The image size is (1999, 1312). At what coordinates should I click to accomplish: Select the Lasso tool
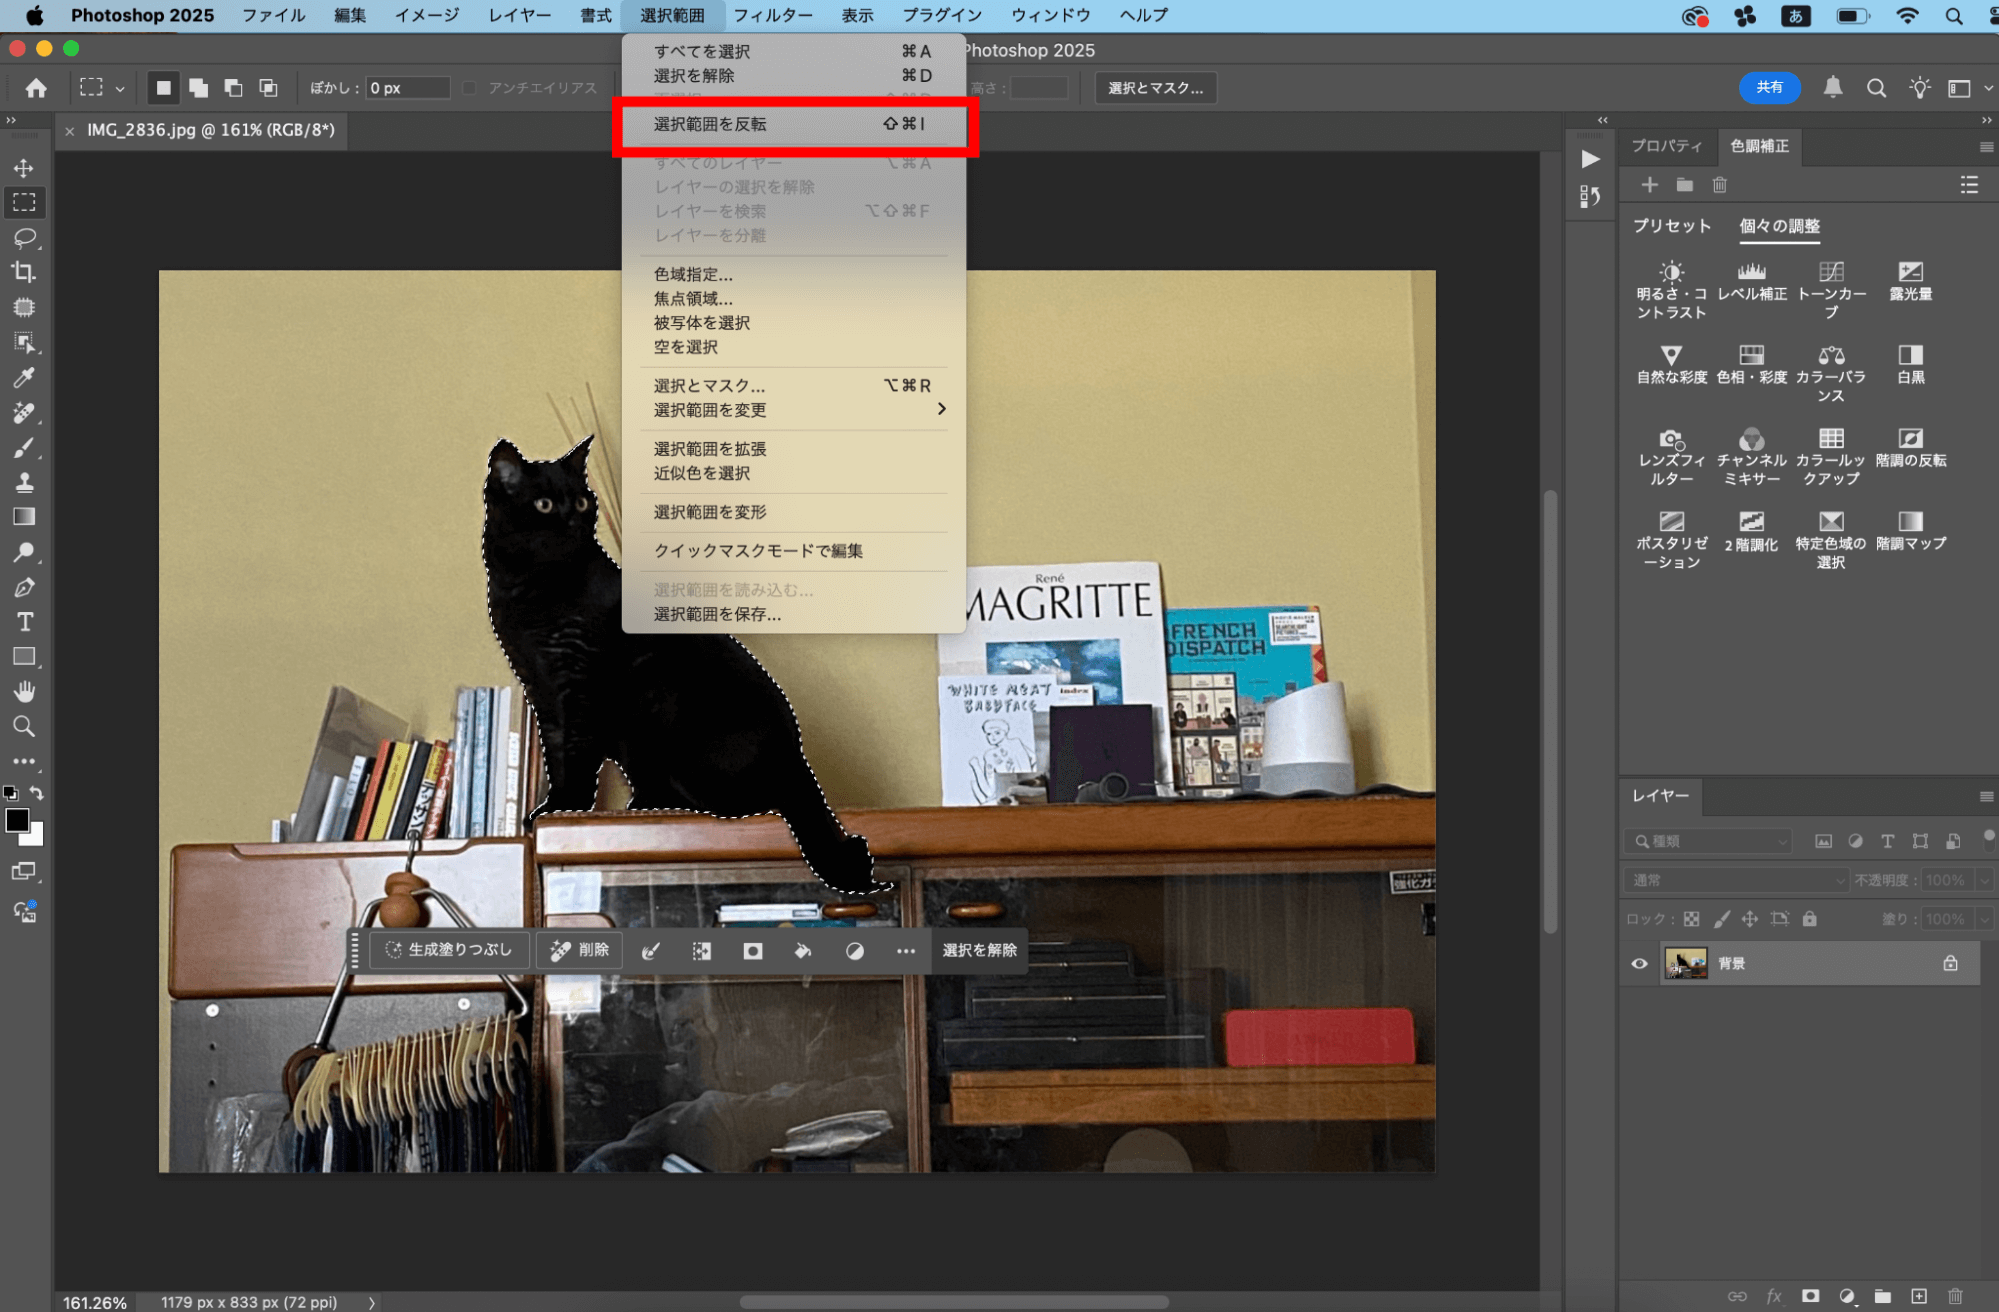[24, 238]
